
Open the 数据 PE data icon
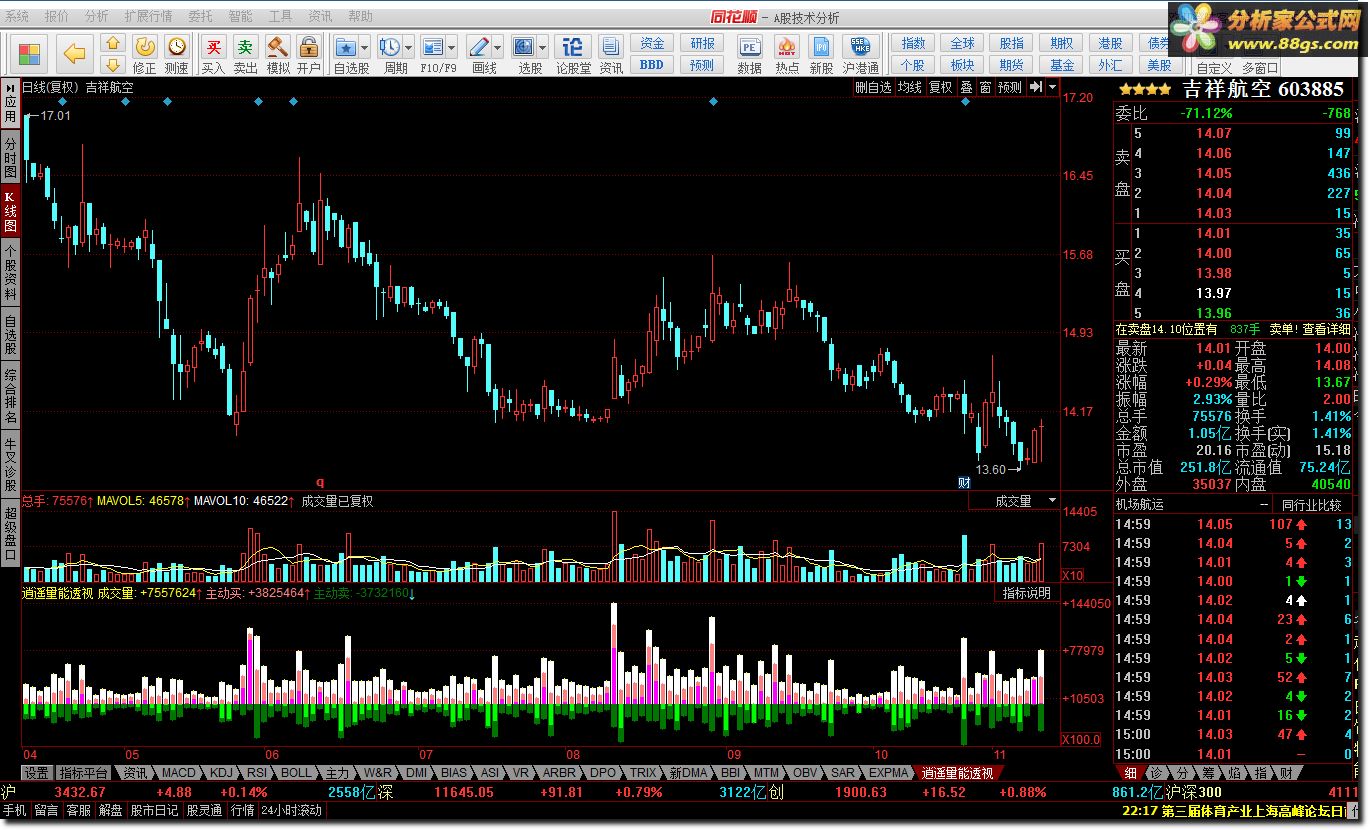click(749, 47)
